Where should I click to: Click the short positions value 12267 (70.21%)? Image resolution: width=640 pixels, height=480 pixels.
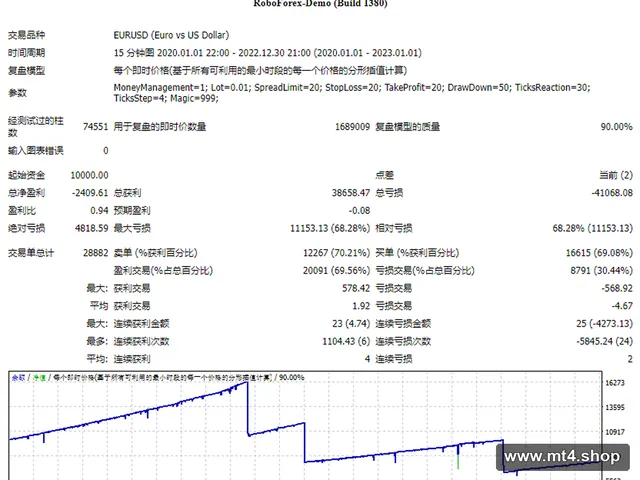tap(336, 253)
